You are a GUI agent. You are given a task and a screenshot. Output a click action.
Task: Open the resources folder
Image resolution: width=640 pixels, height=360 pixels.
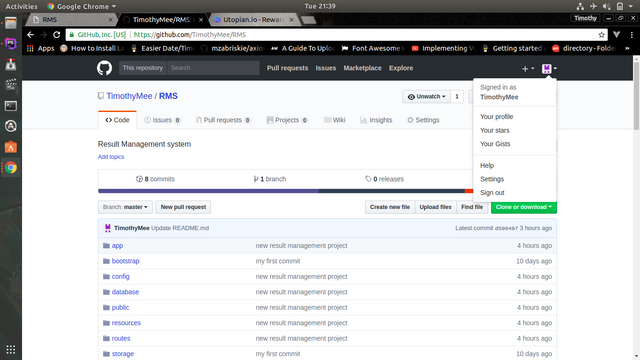coord(126,323)
